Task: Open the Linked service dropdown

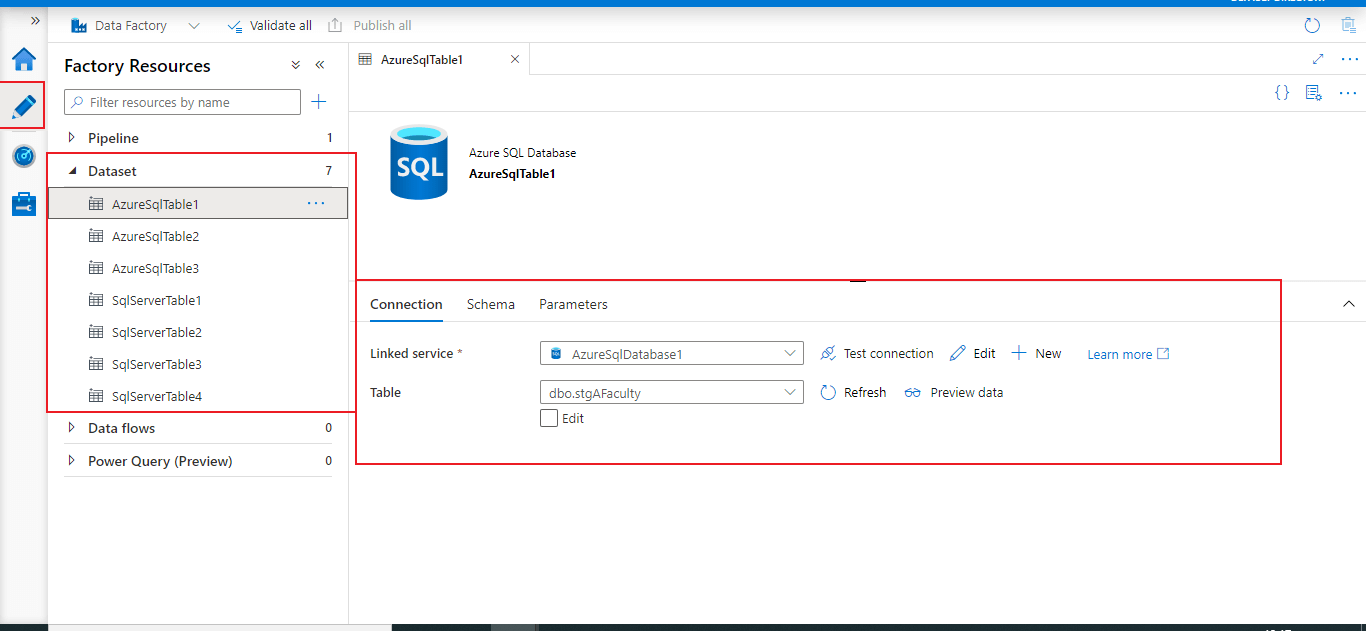Action: [671, 354]
